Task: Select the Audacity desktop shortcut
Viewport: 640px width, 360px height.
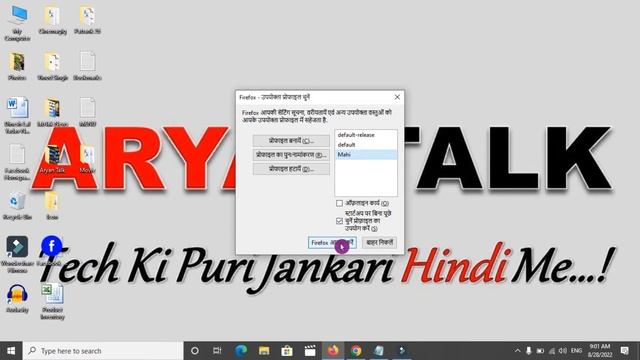Action: (x=17, y=299)
